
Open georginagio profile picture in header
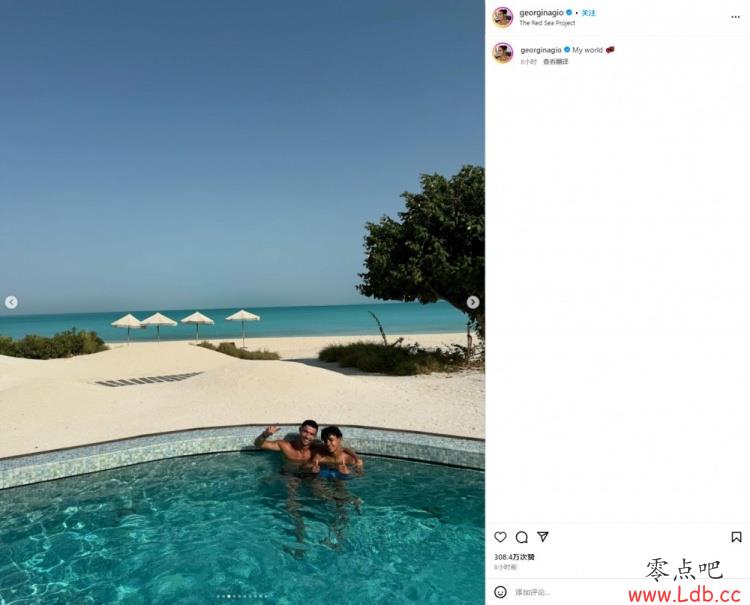[503, 17]
